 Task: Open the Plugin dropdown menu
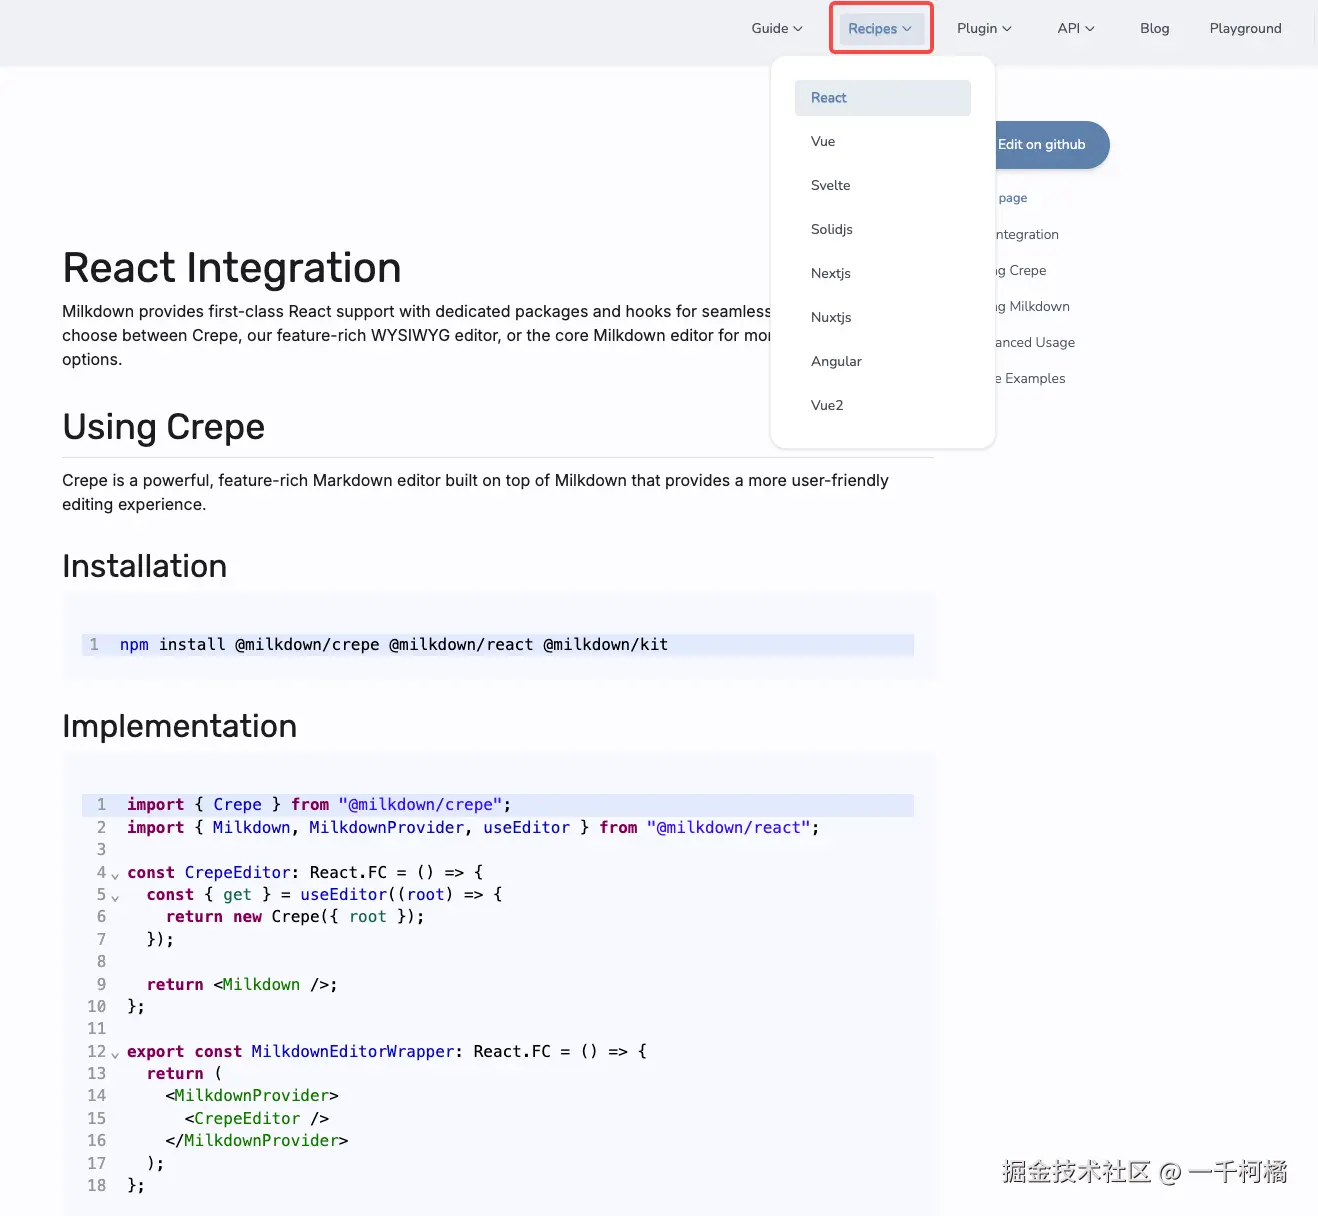pos(984,28)
